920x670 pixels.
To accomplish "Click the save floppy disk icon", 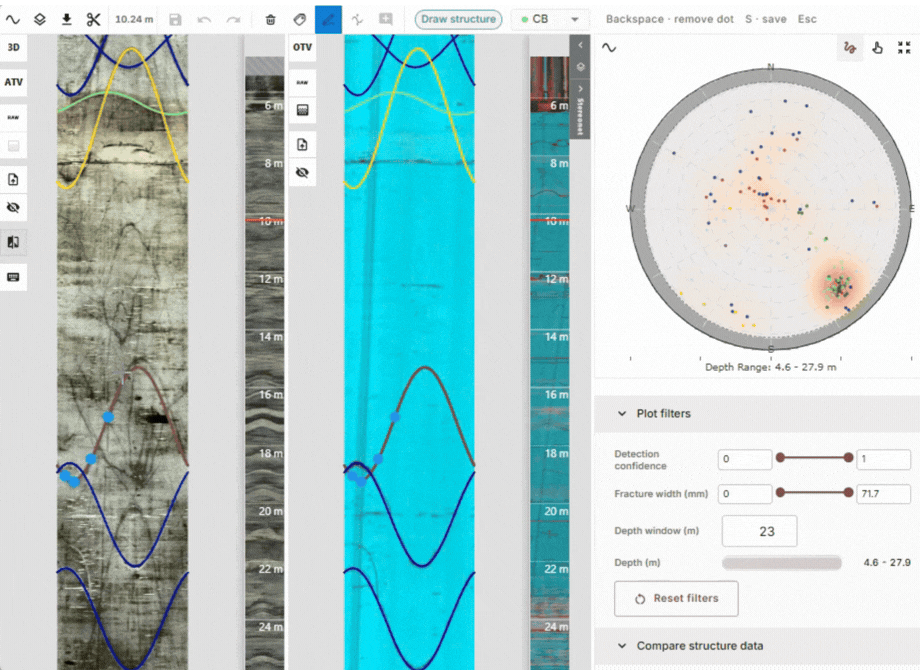I will pyautogui.click(x=175, y=19).
